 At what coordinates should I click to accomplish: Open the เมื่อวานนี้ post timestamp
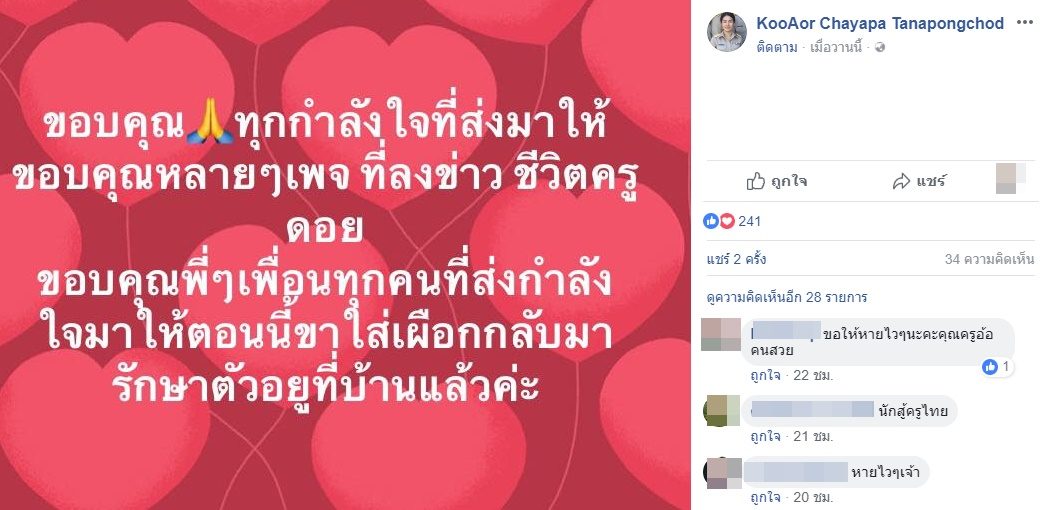click(x=836, y=47)
